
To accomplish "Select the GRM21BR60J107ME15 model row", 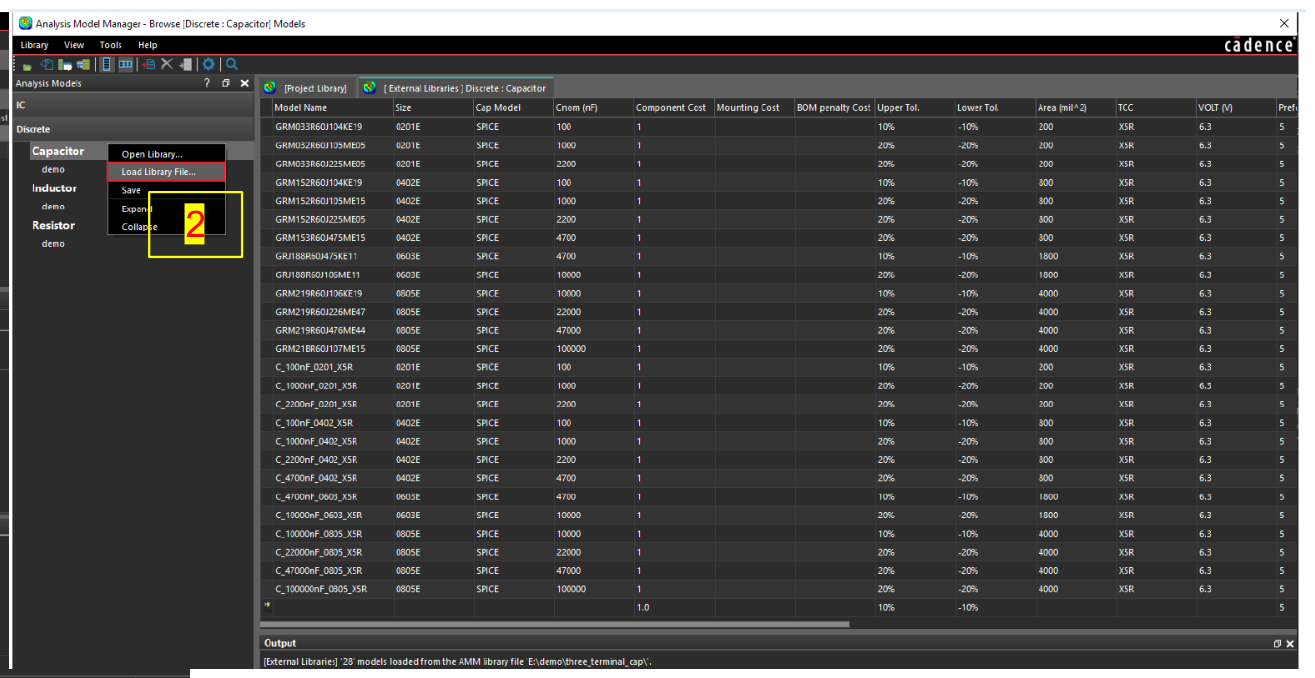I will pos(778,349).
